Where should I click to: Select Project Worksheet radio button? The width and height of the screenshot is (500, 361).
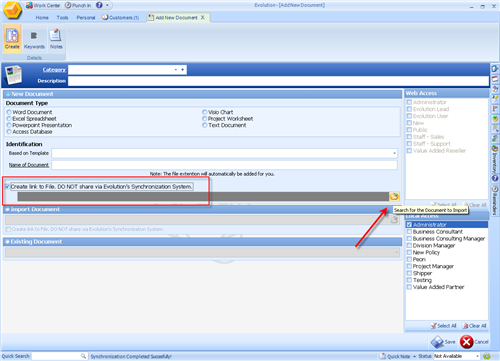pyautogui.click(x=205, y=119)
